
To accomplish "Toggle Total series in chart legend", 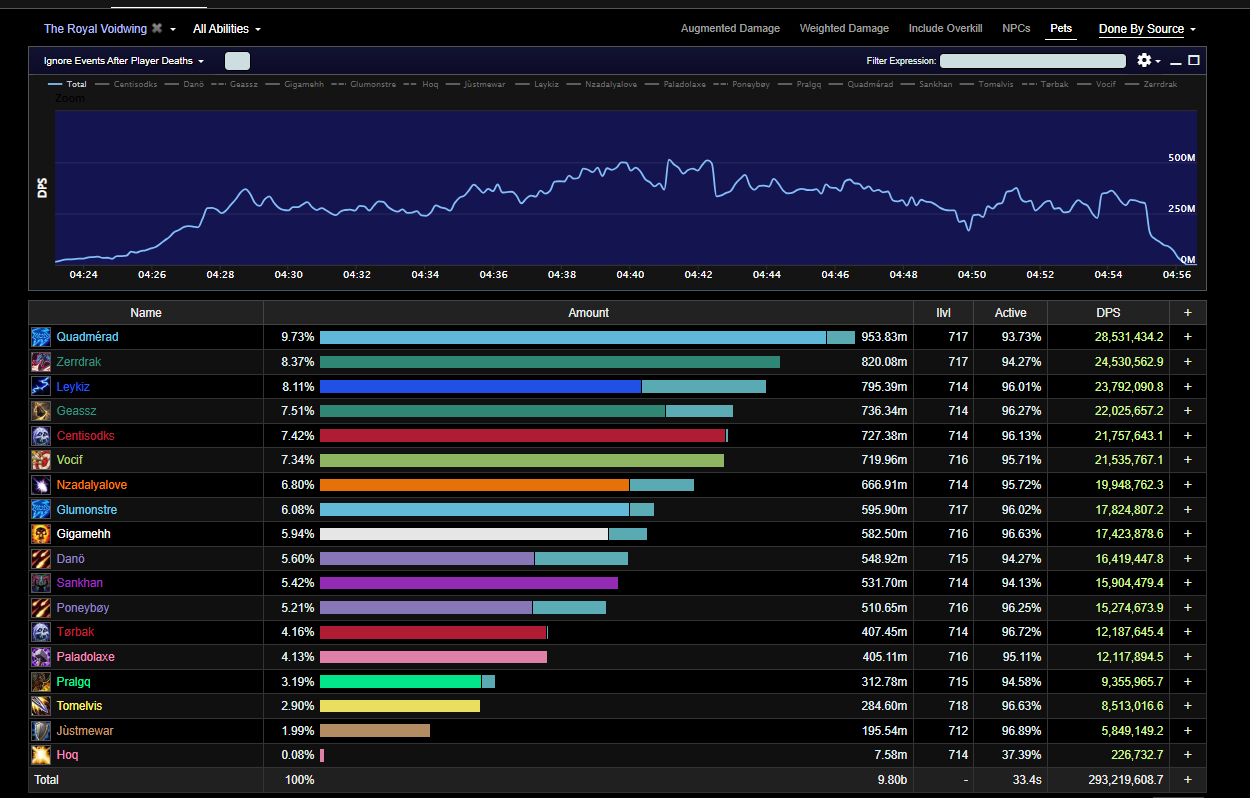I will pos(68,84).
